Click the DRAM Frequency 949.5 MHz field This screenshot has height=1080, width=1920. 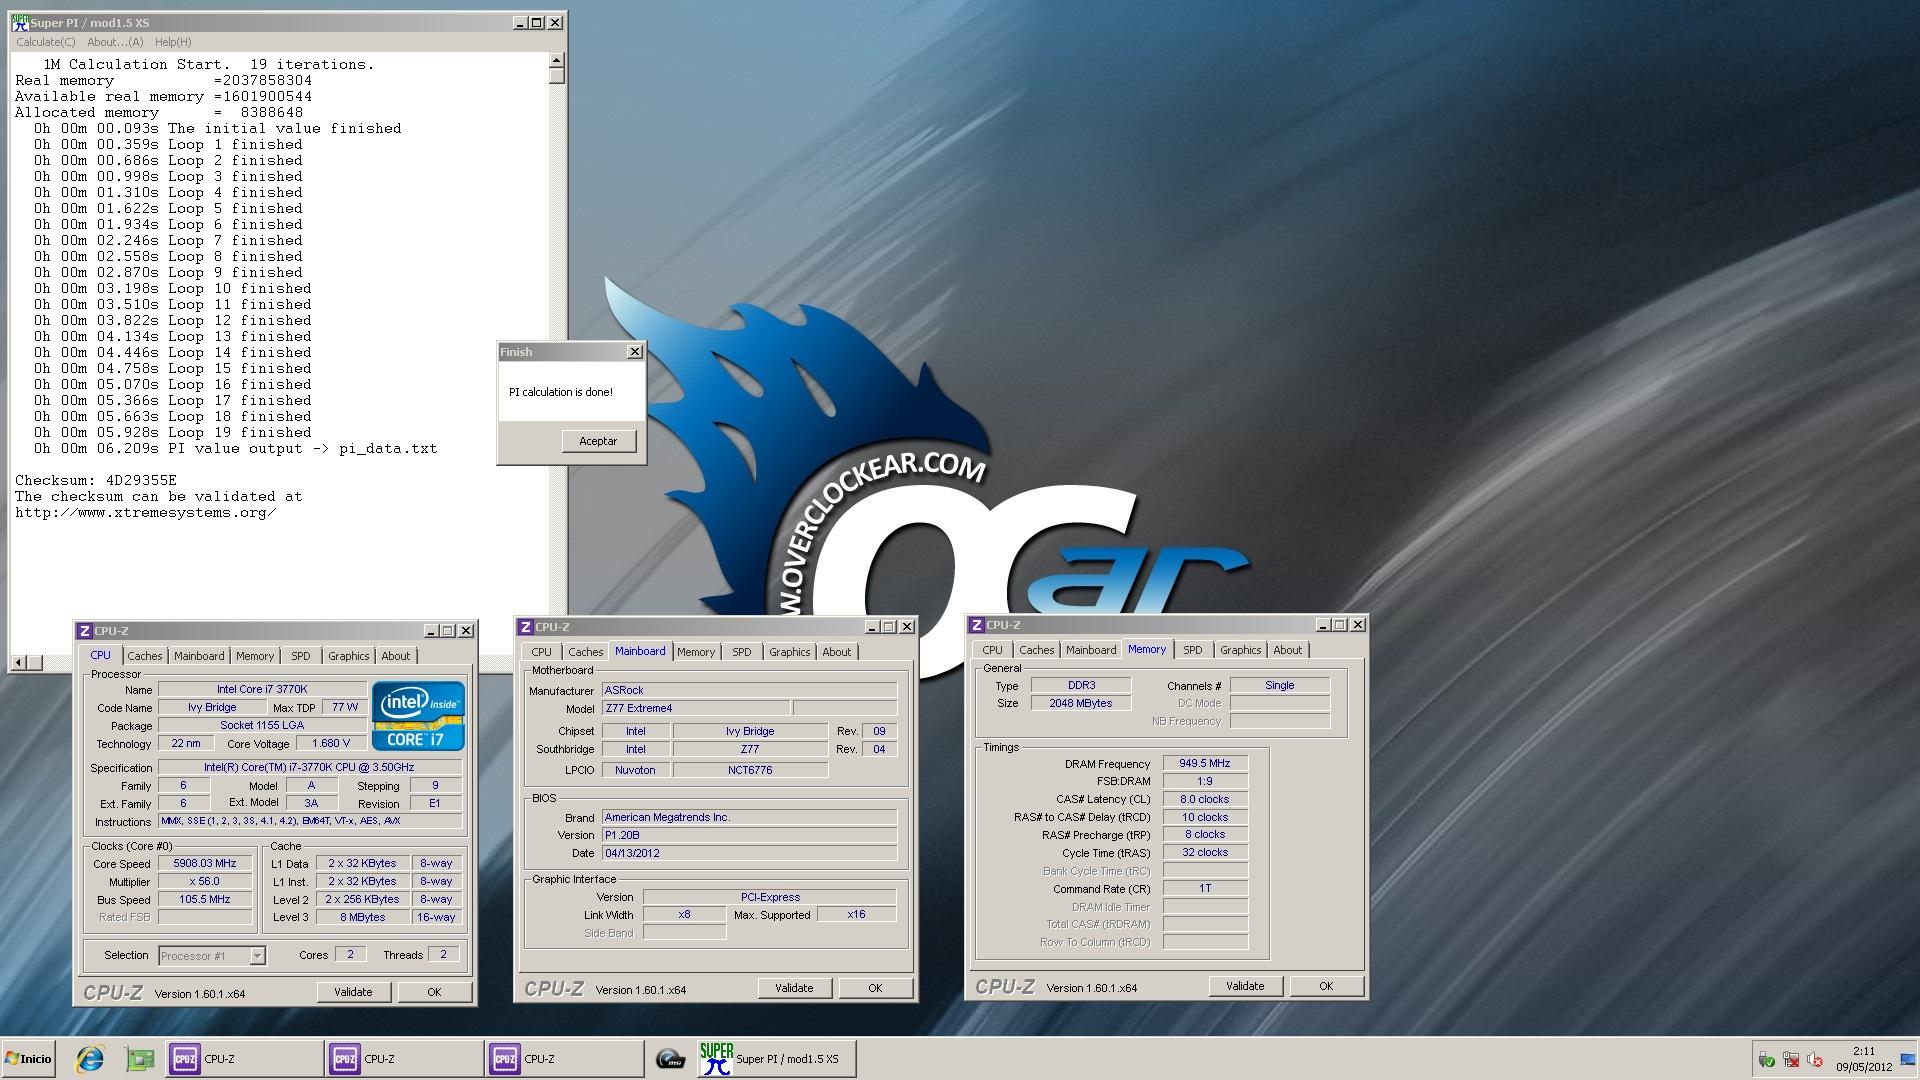[1205, 763]
